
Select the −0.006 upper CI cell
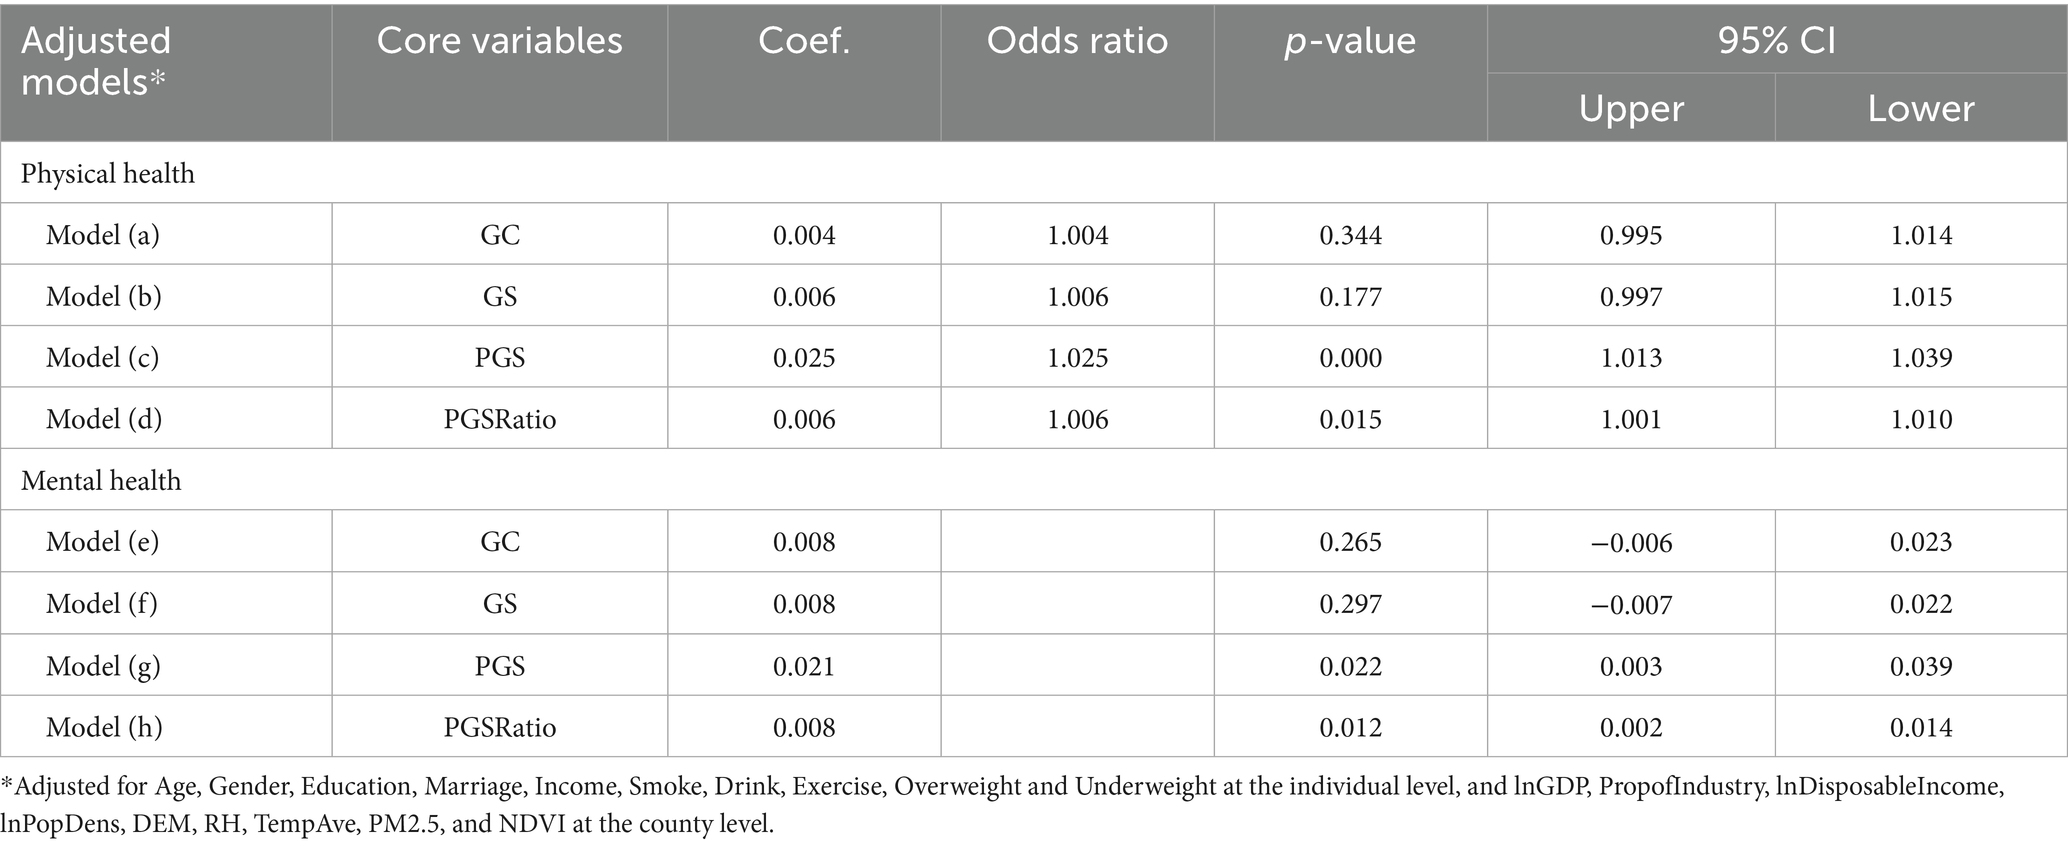coord(1631,542)
